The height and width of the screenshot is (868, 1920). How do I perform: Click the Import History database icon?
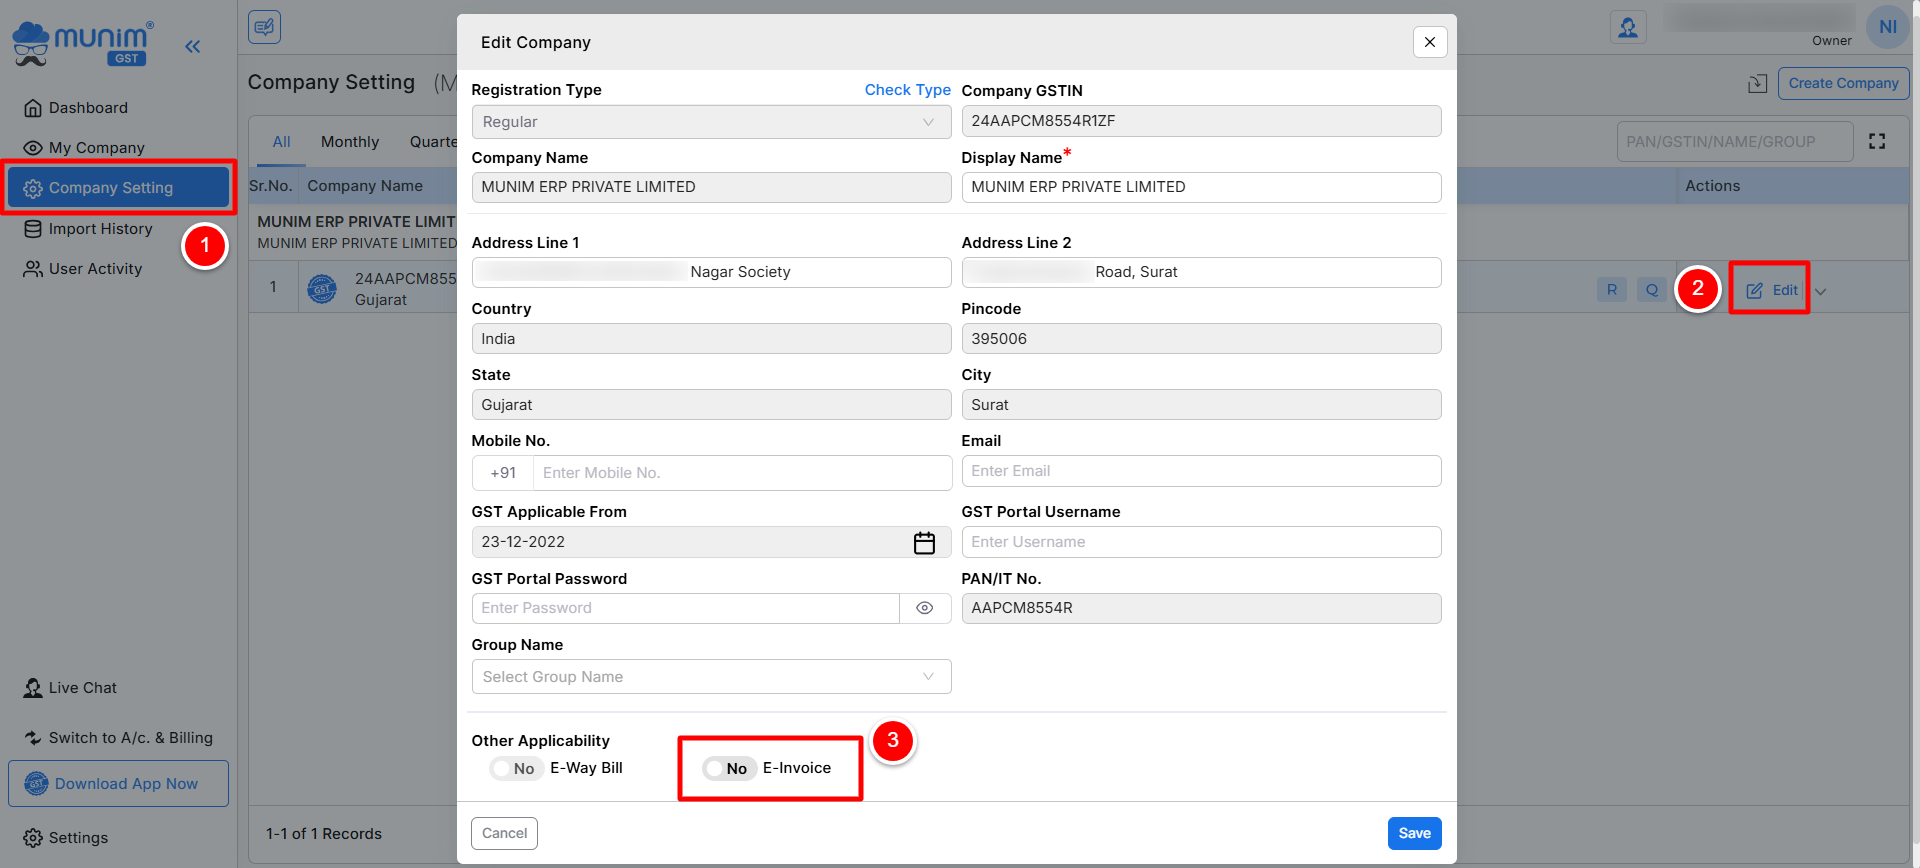[x=33, y=229]
